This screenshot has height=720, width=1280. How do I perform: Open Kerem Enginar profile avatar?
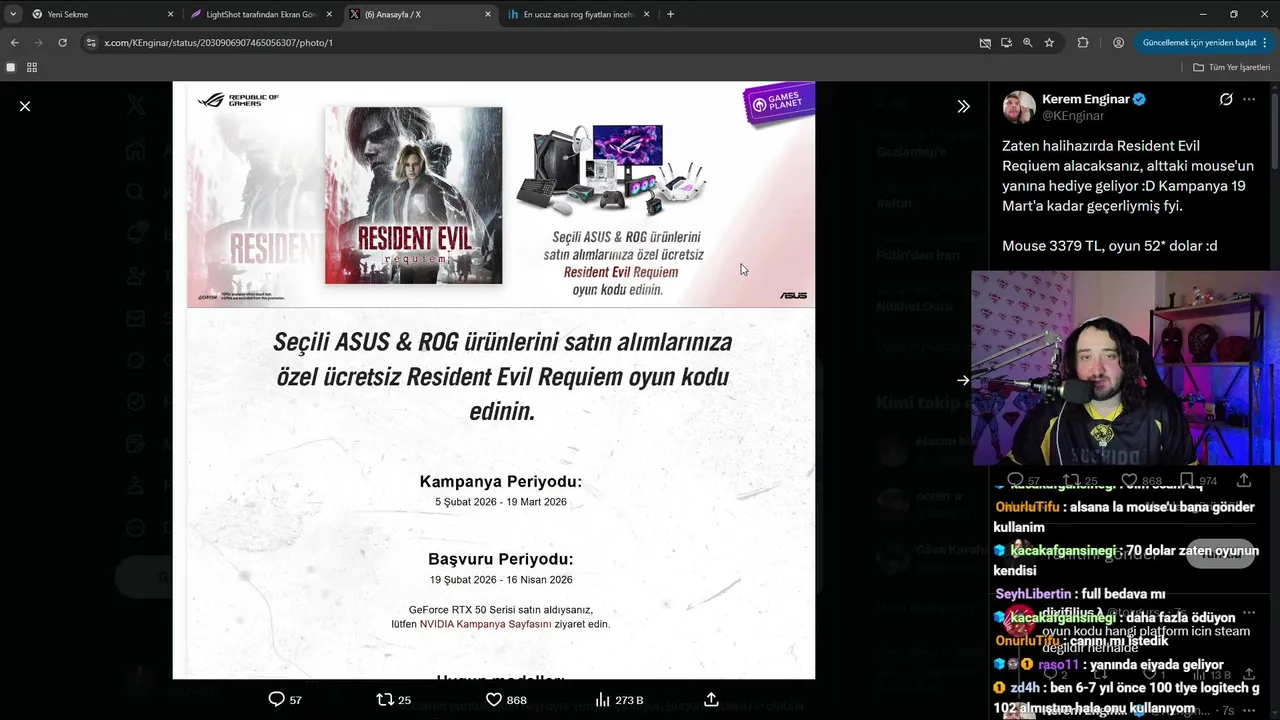coord(1019,107)
